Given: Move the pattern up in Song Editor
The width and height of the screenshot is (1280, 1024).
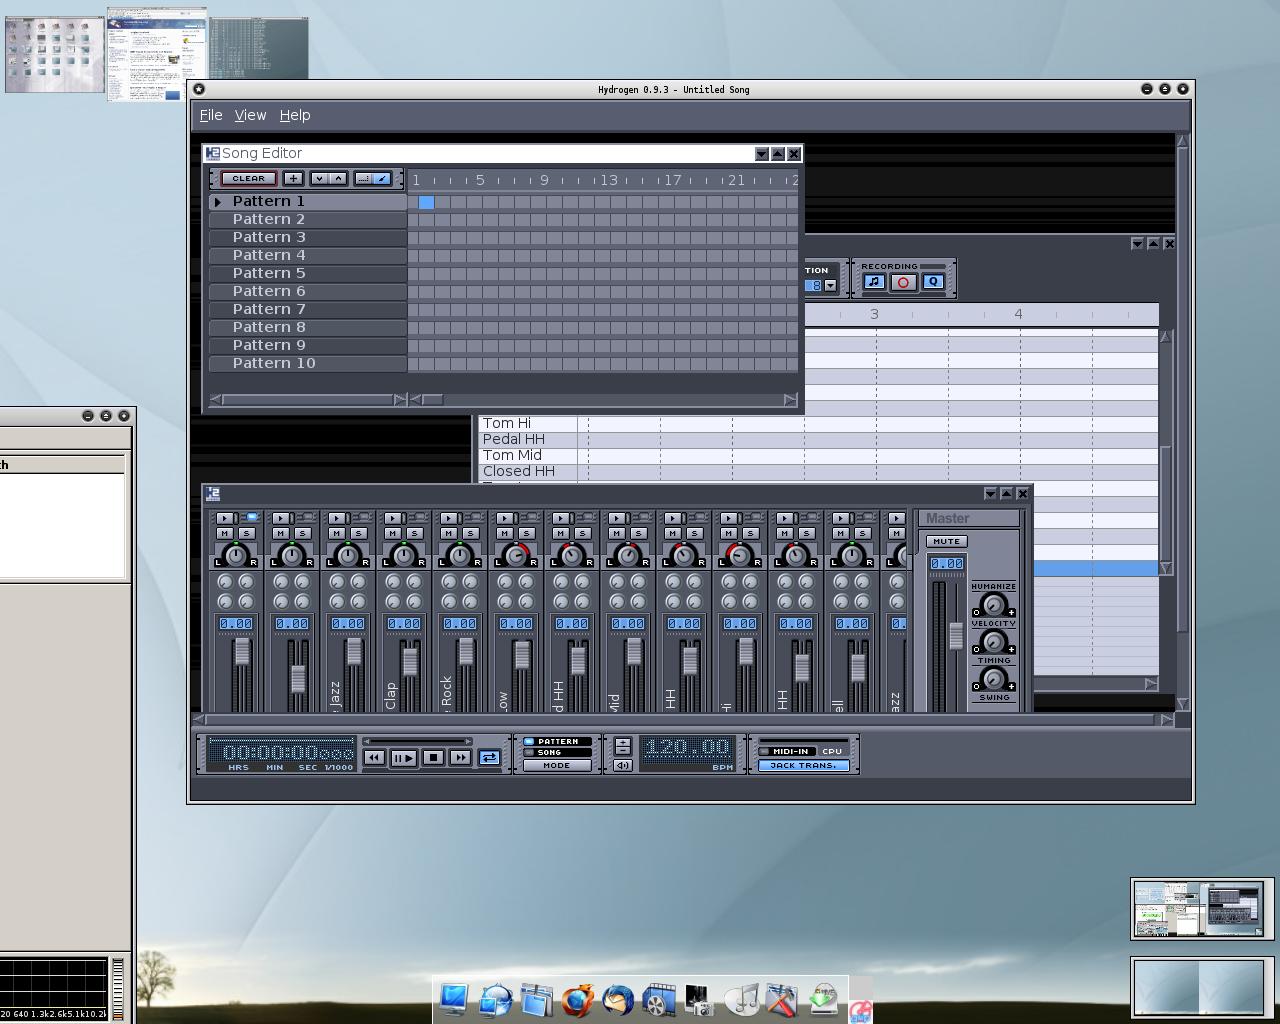Looking at the screenshot, I should (339, 178).
